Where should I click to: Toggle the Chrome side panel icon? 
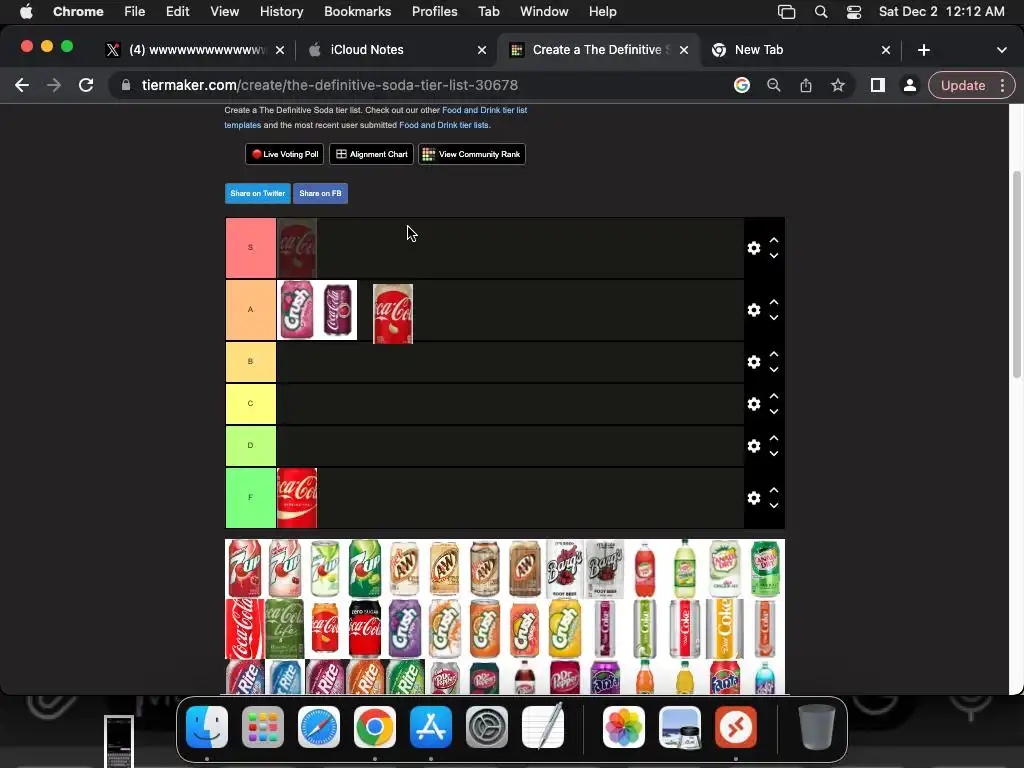[878, 86]
